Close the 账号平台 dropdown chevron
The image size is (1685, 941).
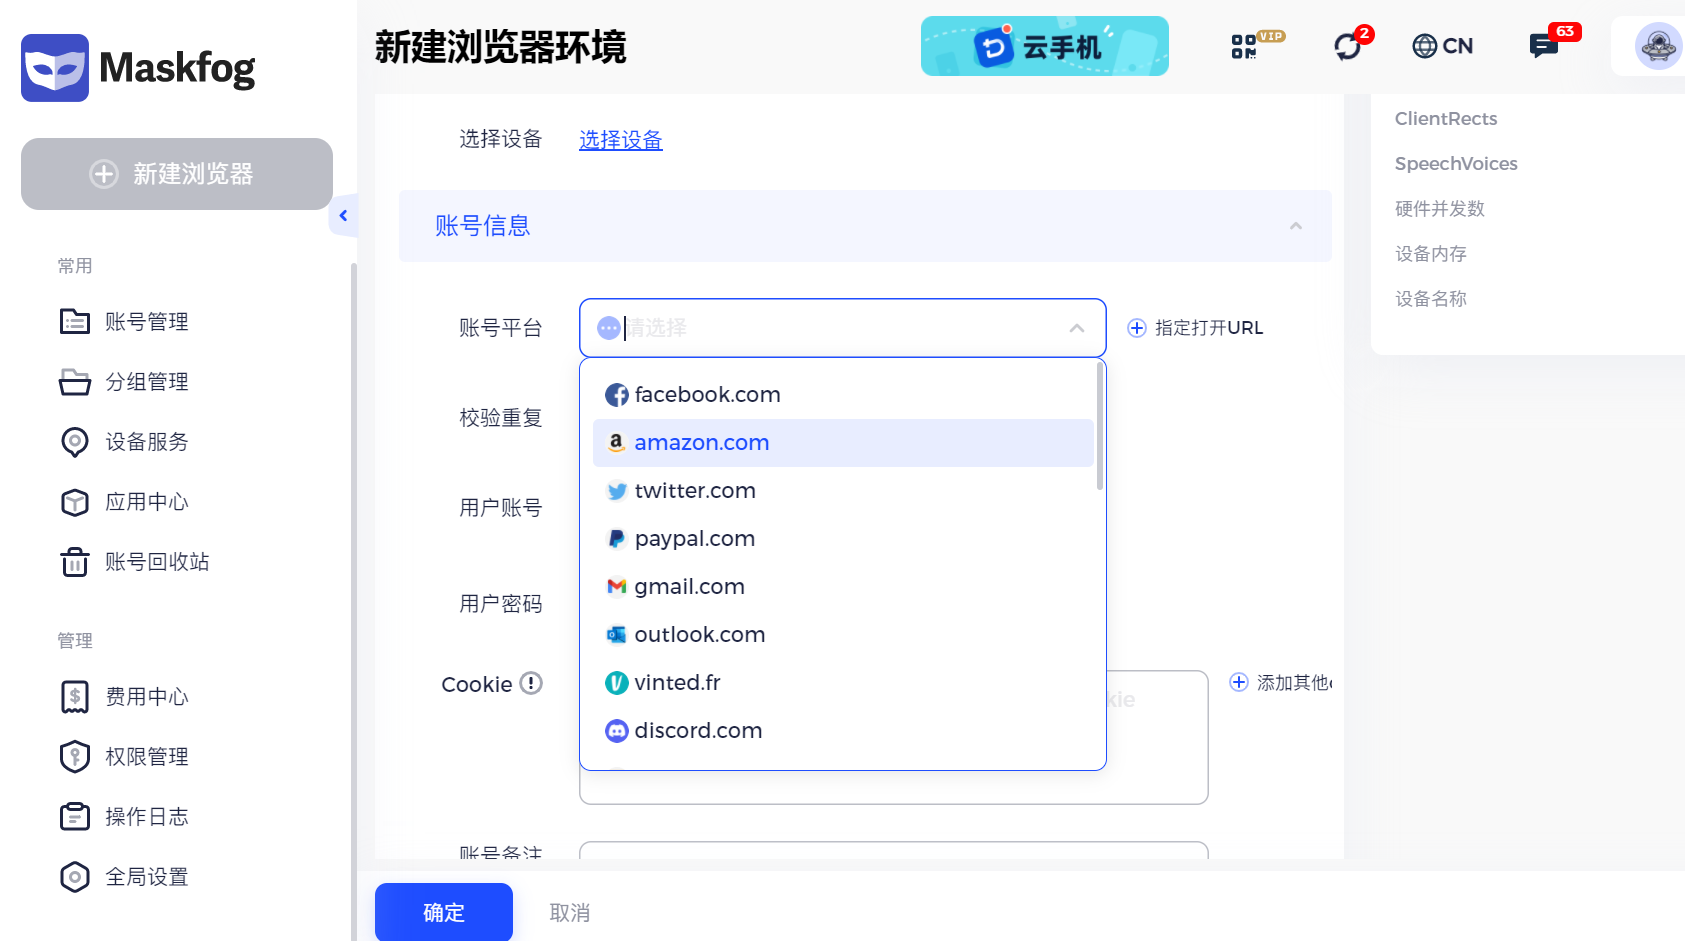1077,328
